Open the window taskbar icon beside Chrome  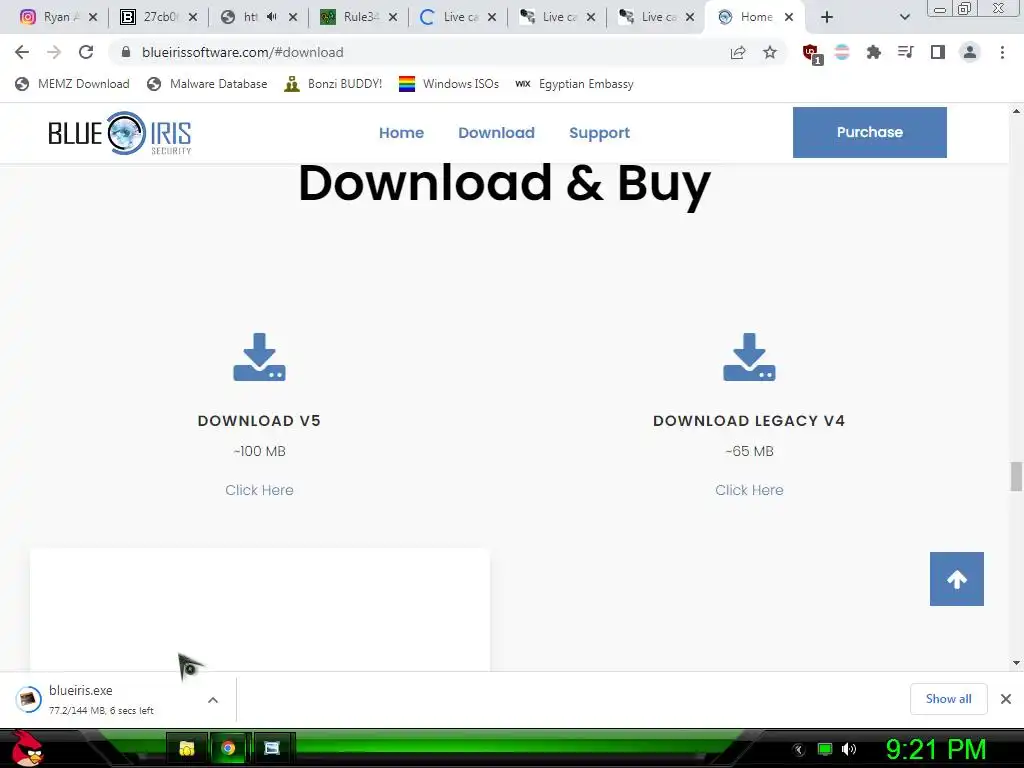pyautogui.click(x=272, y=748)
